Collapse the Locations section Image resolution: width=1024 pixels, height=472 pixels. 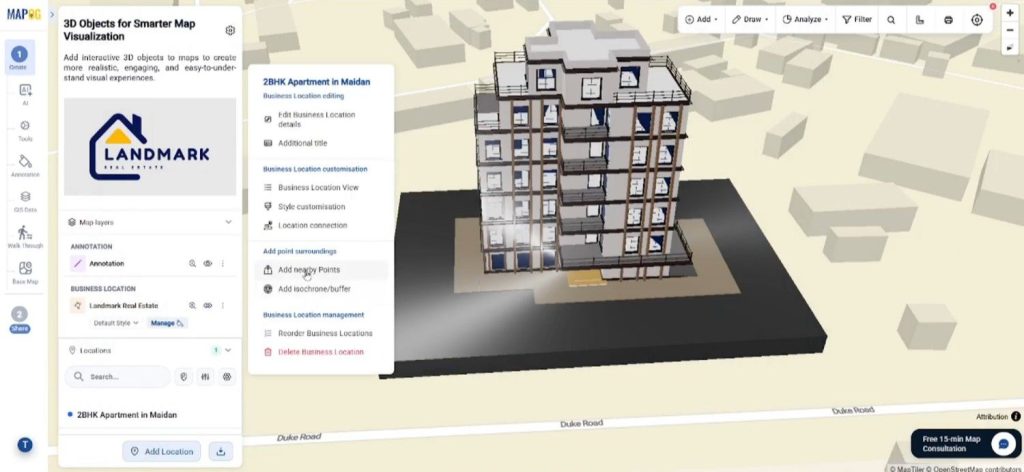[x=228, y=351]
